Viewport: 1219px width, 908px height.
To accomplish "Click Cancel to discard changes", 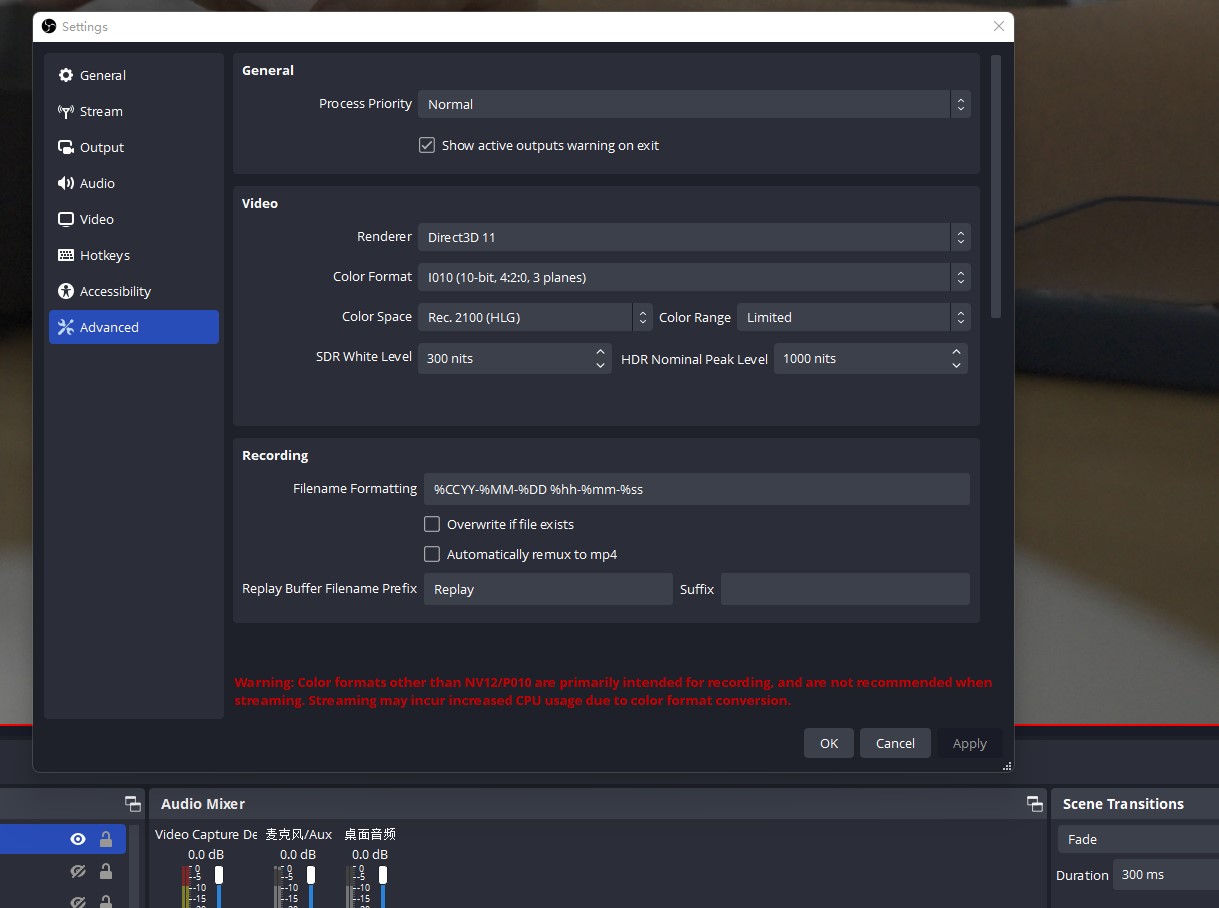I will point(894,743).
